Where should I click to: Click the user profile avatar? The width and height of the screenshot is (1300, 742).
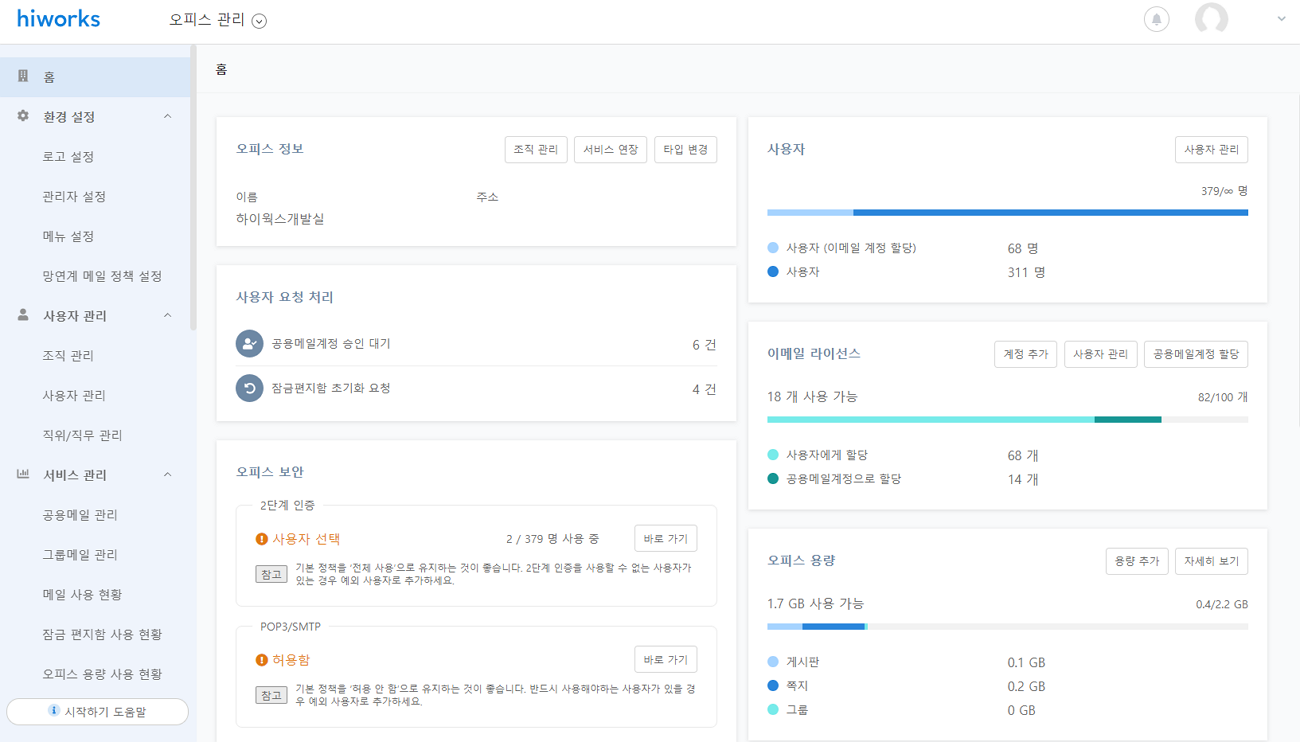click(1211, 19)
